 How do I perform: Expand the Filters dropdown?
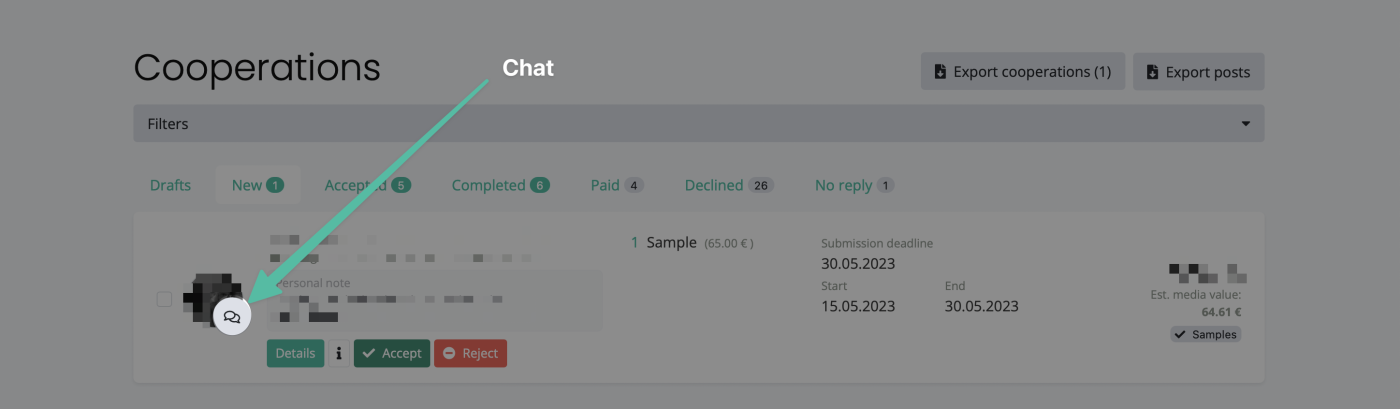coord(698,124)
